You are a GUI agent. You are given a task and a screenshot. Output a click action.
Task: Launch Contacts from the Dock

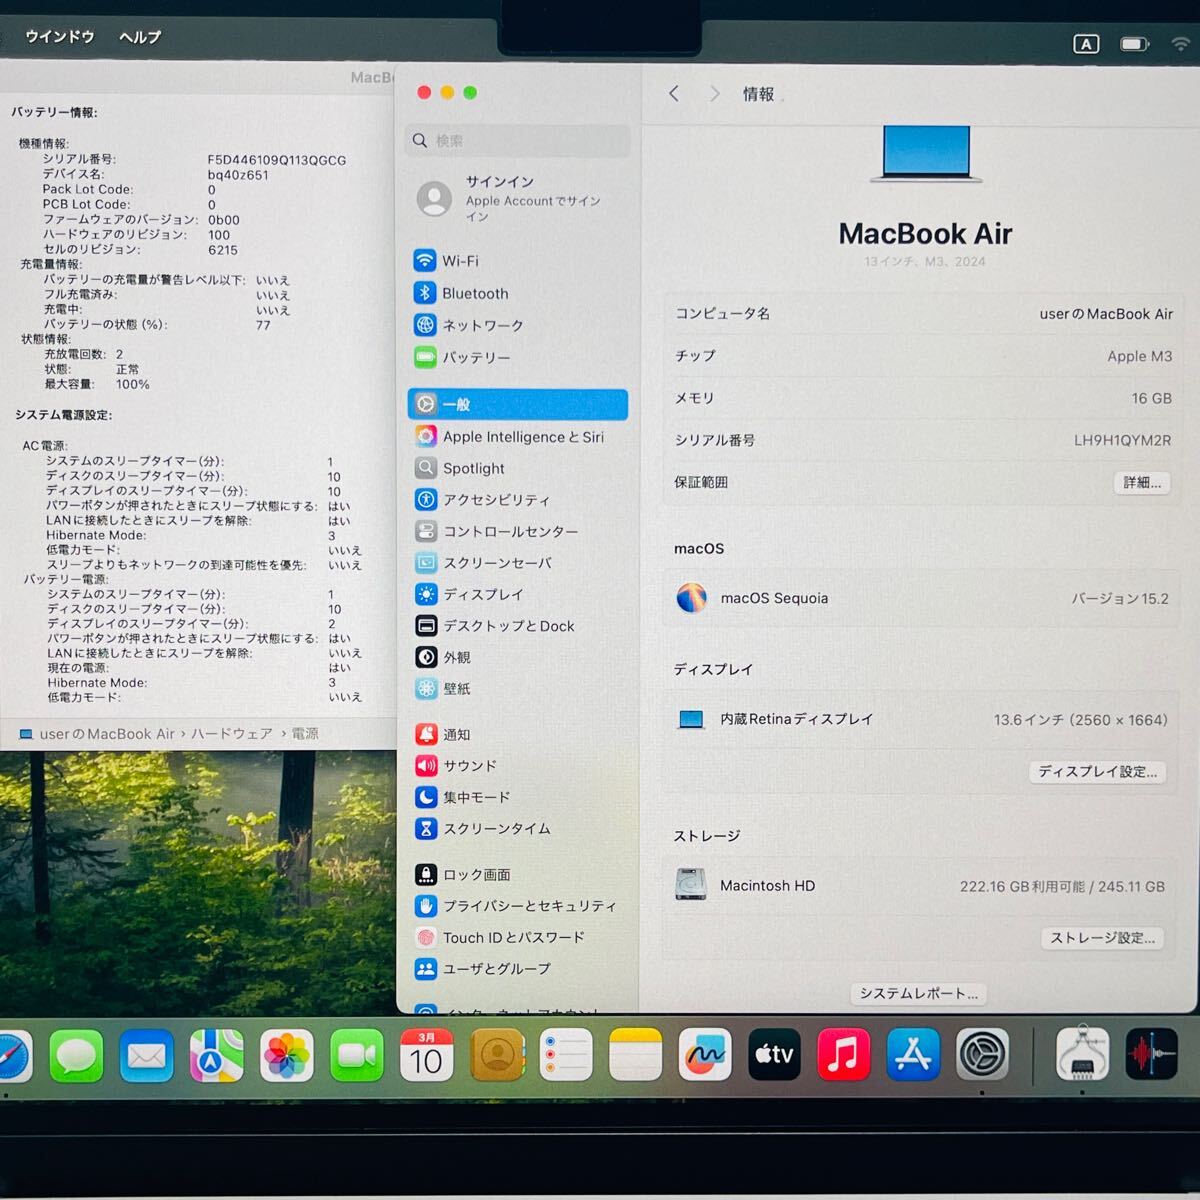click(x=497, y=1055)
